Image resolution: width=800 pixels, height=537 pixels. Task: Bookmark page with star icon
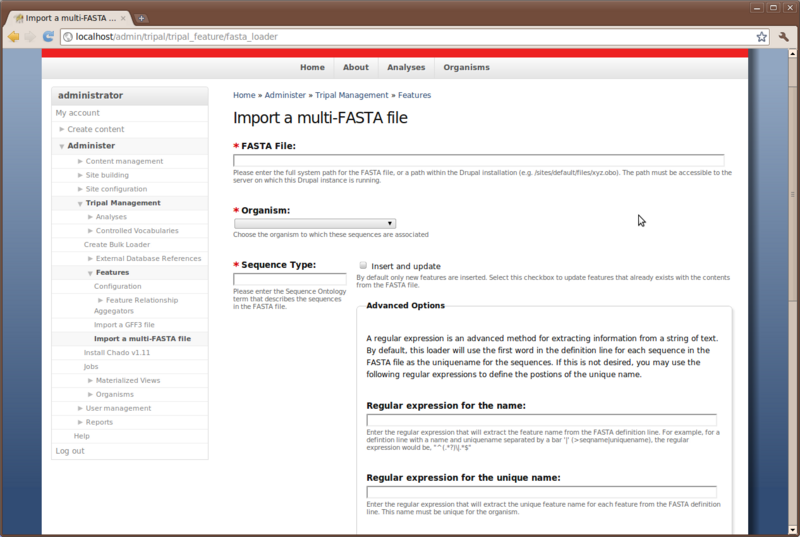pyautogui.click(x=761, y=37)
